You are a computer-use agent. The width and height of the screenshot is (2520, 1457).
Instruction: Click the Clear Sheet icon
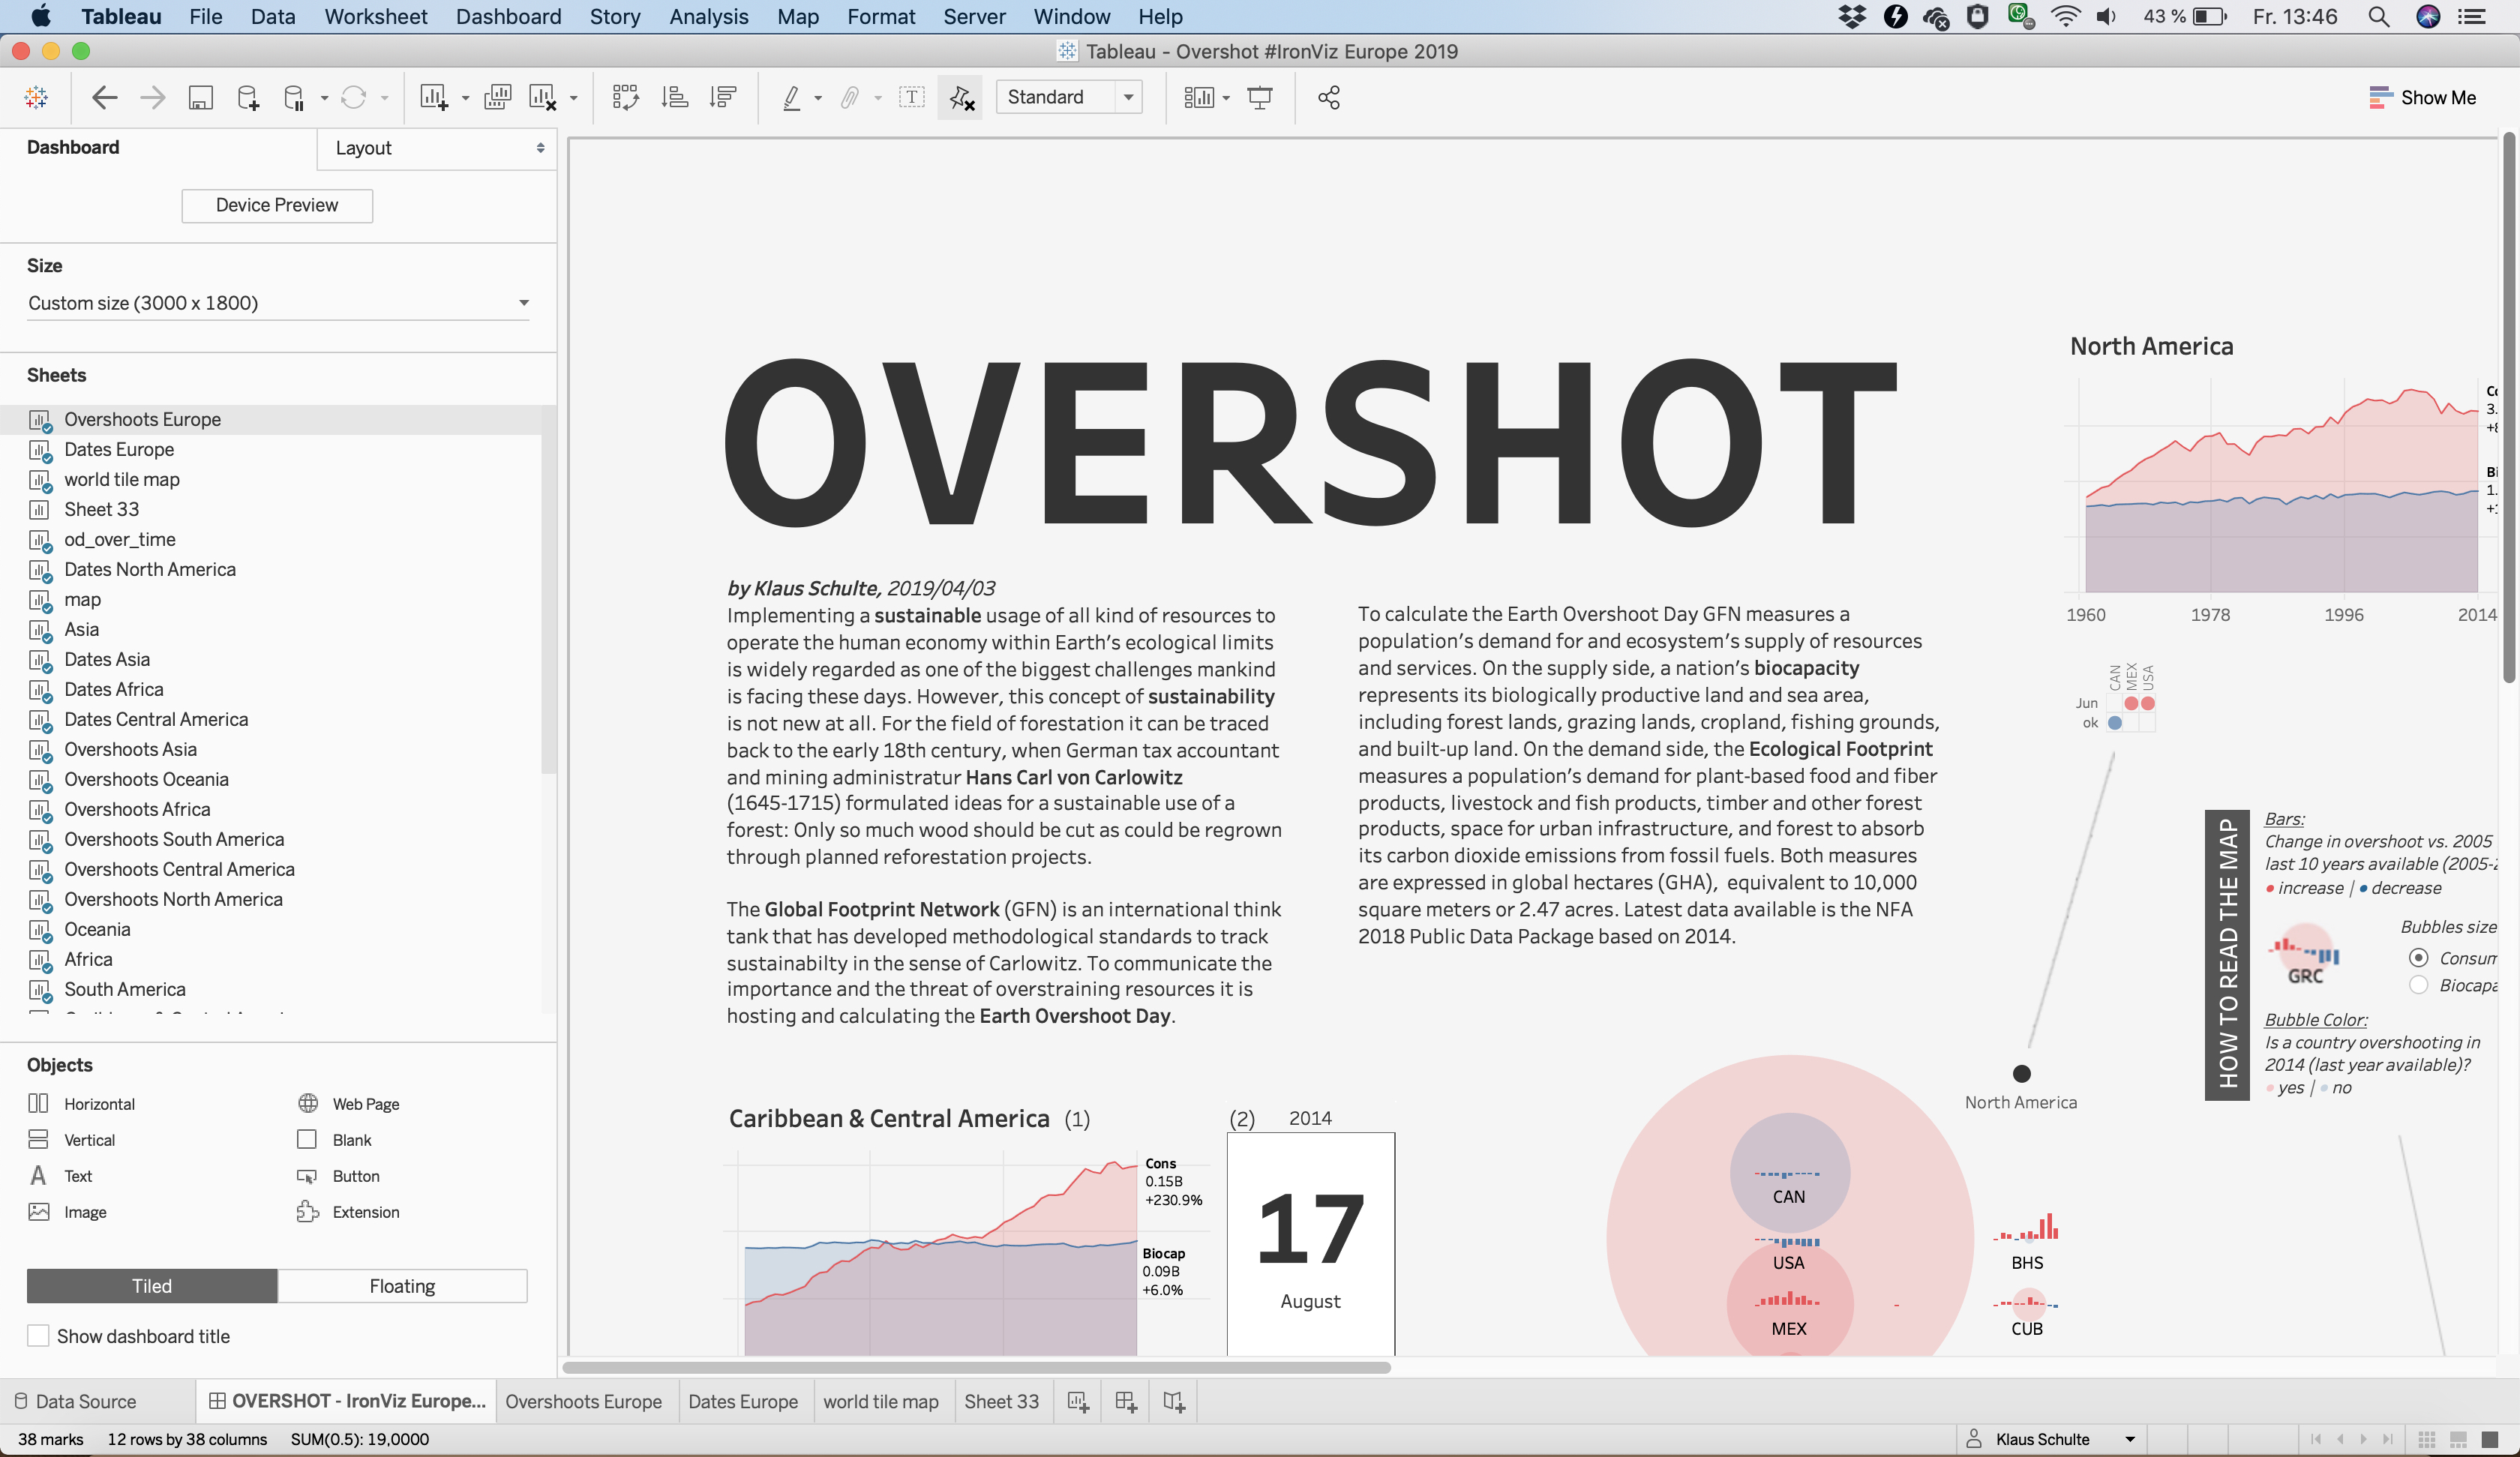542,97
